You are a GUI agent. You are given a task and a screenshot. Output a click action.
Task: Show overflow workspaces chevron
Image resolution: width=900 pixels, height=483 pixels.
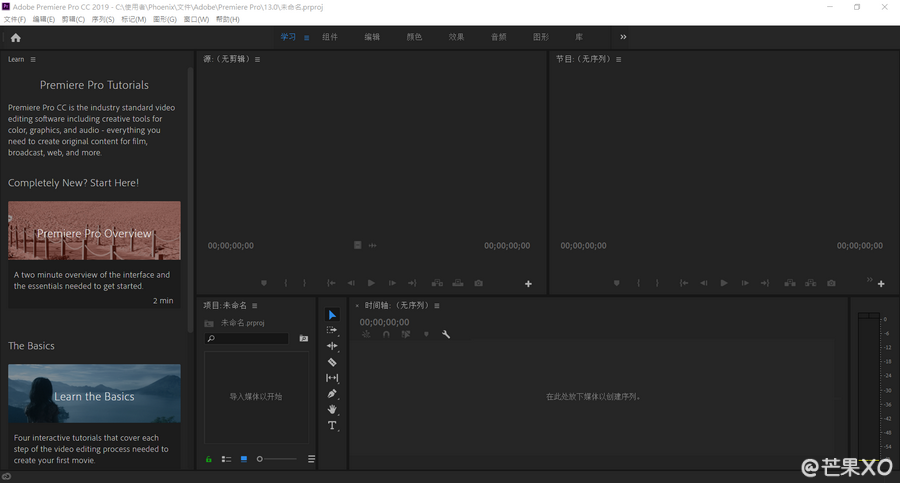click(x=623, y=37)
